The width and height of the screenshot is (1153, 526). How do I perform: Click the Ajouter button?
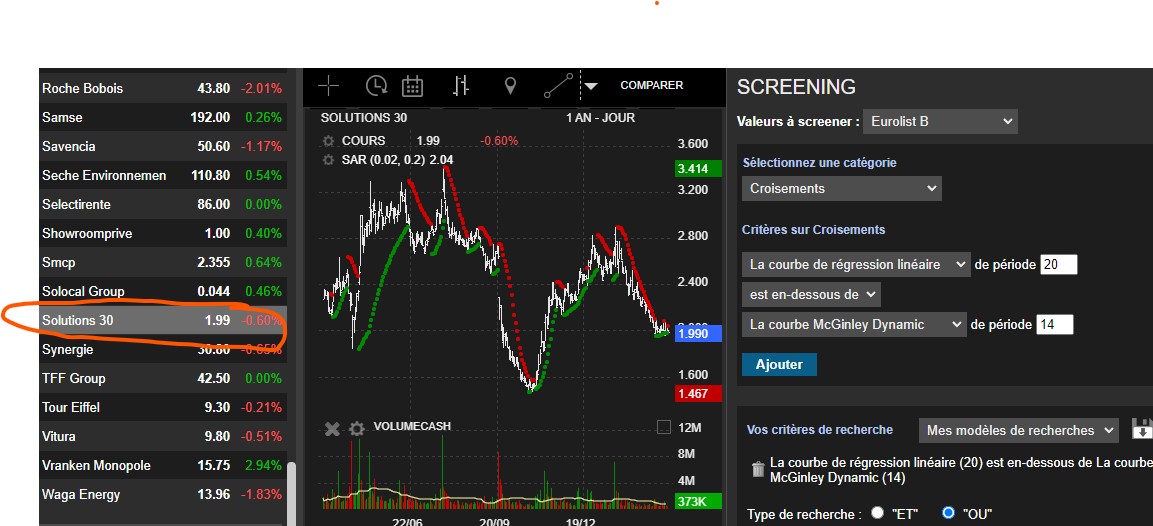pyautogui.click(x=779, y=364)
